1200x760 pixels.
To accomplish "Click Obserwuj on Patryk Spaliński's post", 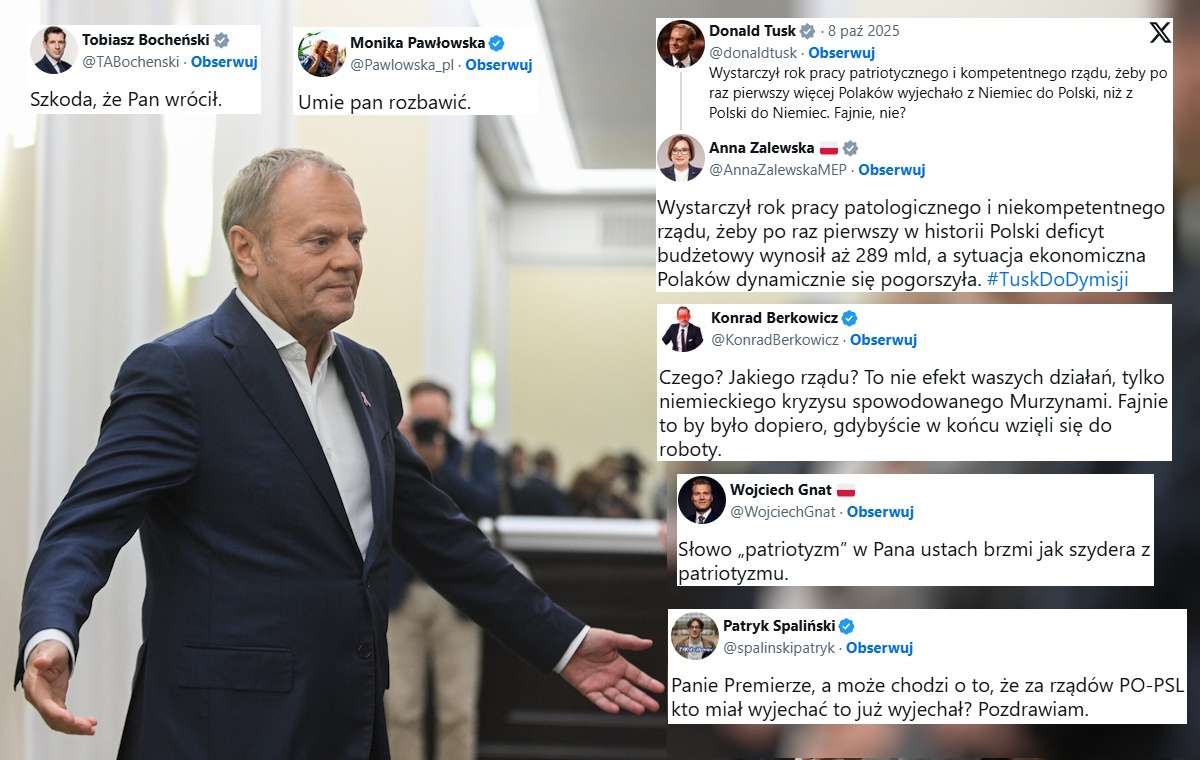I will coord(879,648).
